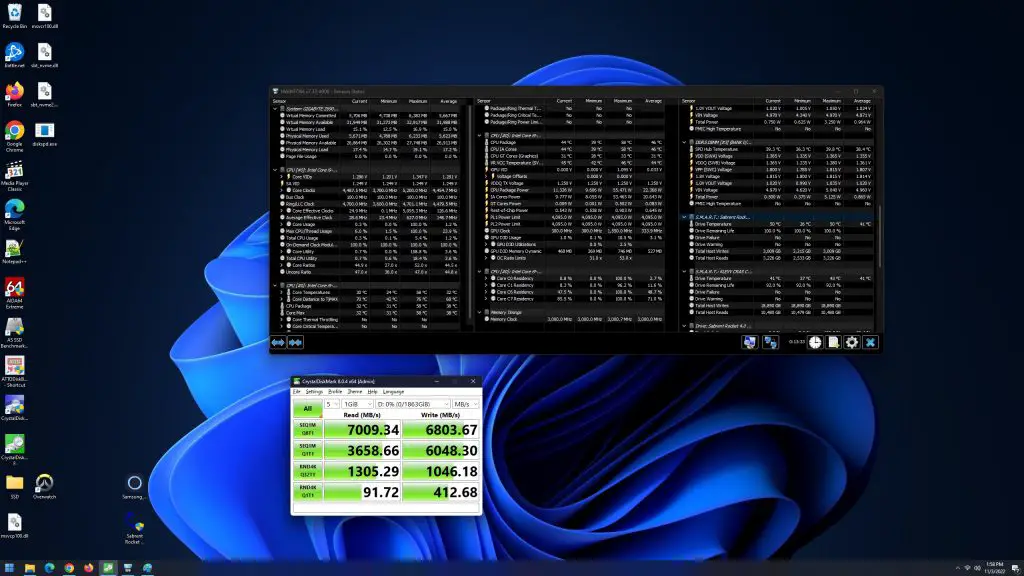This screenshot has width=1024, height=576.
Task: Open the Sabrent Rocket desktop shortcut
Action: coord(134,528)
